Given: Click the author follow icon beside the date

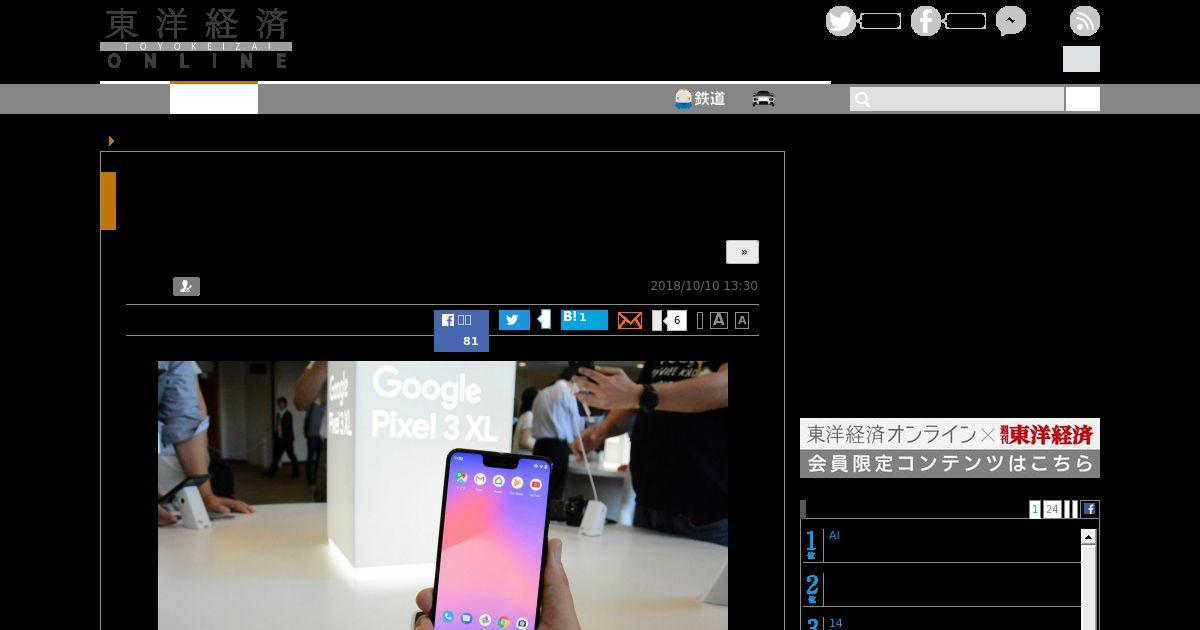Looking at the screenshot, I should (x=186, y=287).
